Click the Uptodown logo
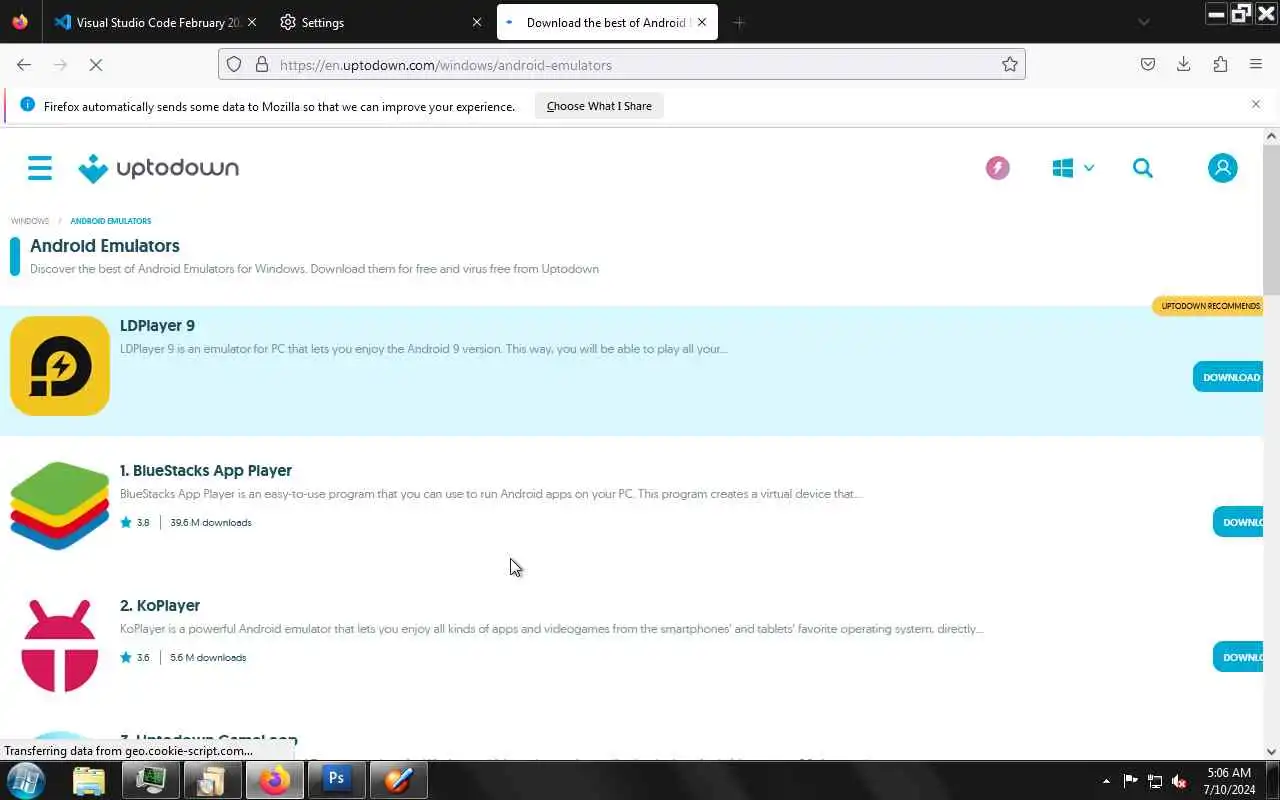The width and height of the screenshot is (1280, 800). pyautogui.click(x=159, y=168)
